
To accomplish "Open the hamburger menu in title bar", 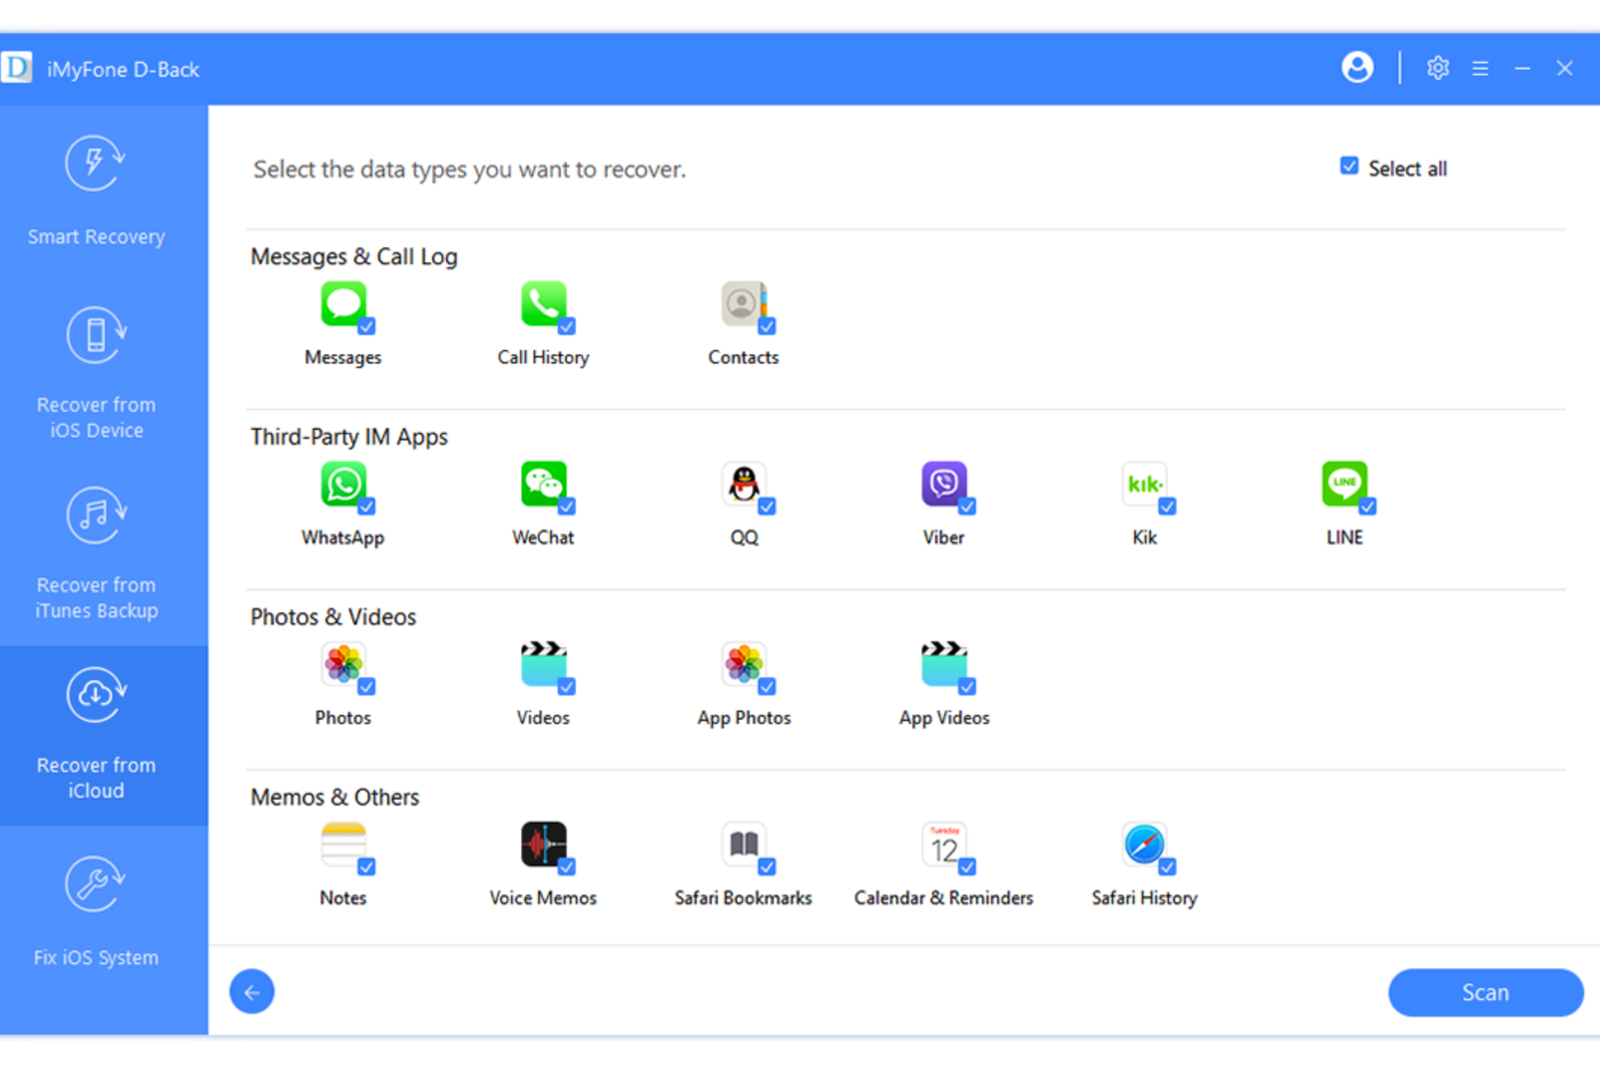I will [1480, 68].
